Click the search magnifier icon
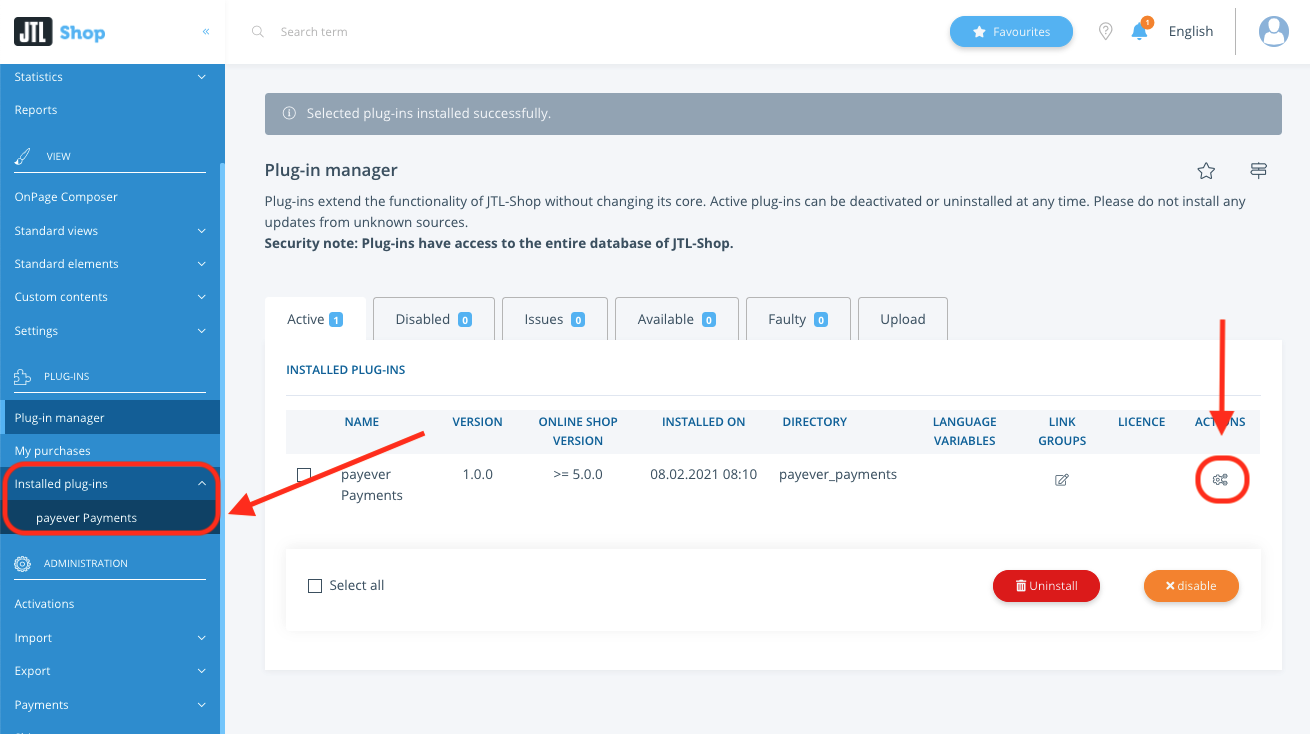 click(x=258, y=32)
